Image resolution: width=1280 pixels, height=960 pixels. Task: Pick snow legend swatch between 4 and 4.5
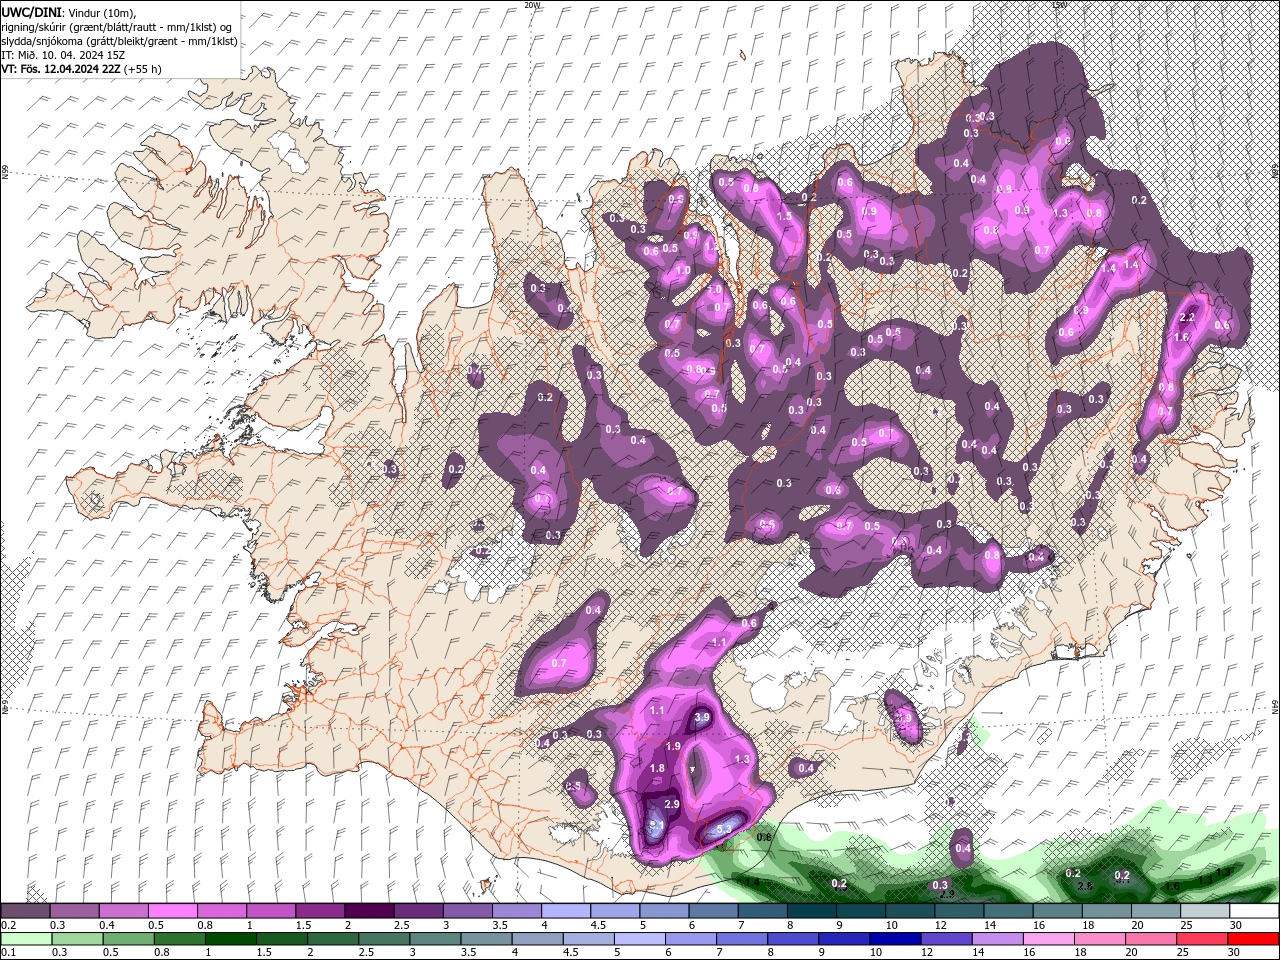[x=564, y=910]
